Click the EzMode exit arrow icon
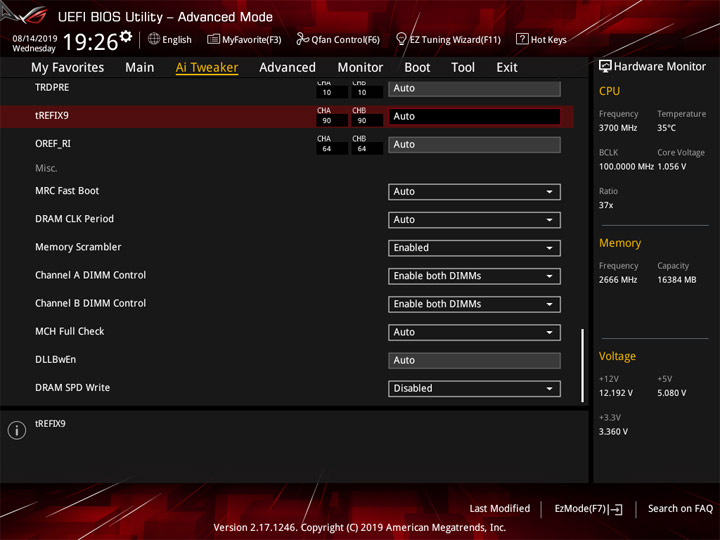Screen dimensions: 720x540 pyautogui.click(x=616, y=509)
